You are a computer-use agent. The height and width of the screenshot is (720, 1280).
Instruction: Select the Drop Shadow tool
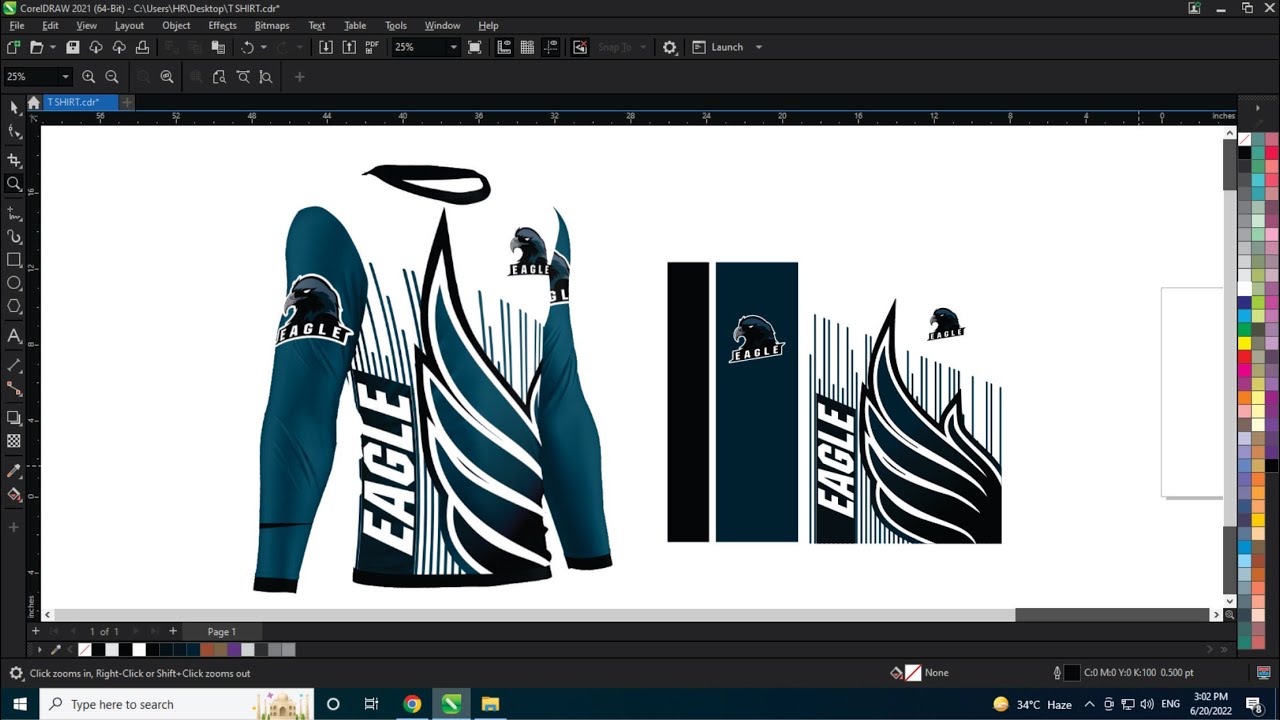pyautogui.click(x=14, y=418)
